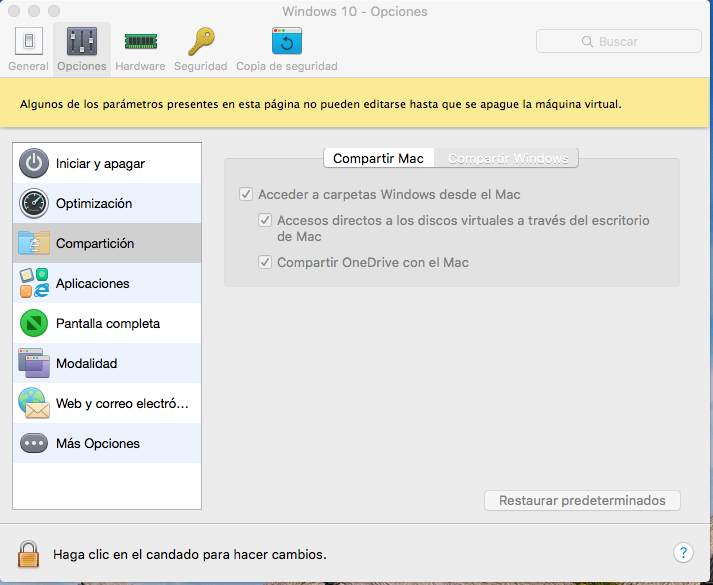The height and width of the screenshot is (585, 713).
Task: Click the green Pantalla completa icon
Action: point(34,323)
